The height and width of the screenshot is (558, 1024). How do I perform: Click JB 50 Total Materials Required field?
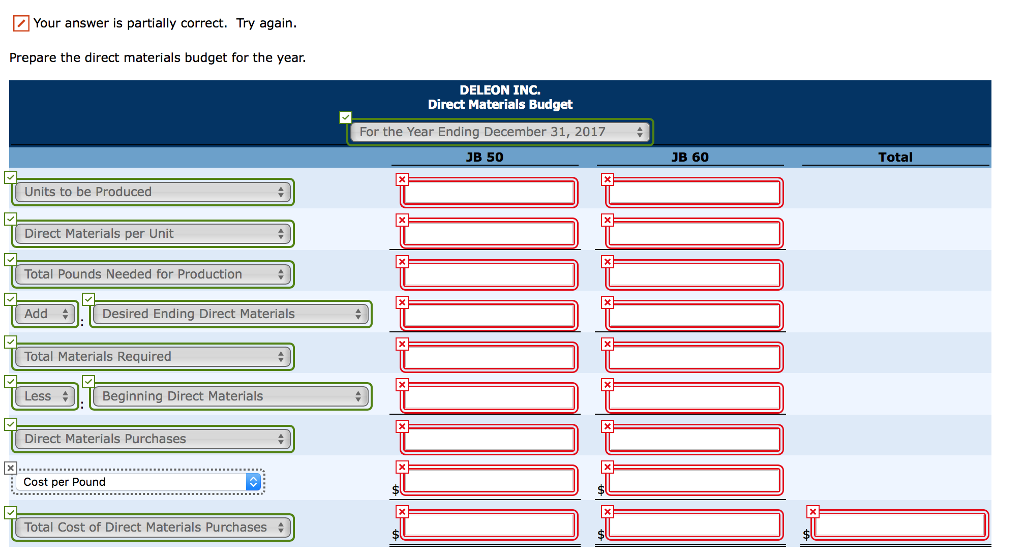(x=489, y=357)
